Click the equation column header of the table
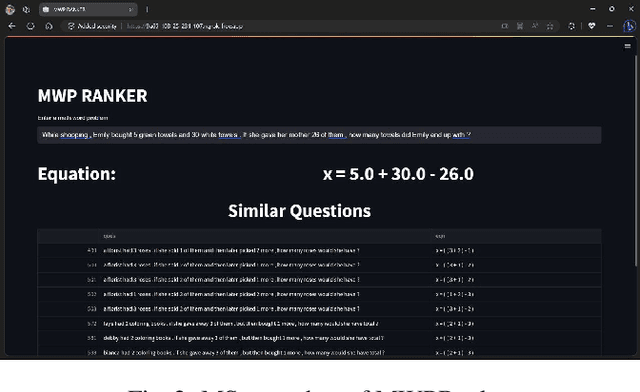640x392 pixels. 516,236
